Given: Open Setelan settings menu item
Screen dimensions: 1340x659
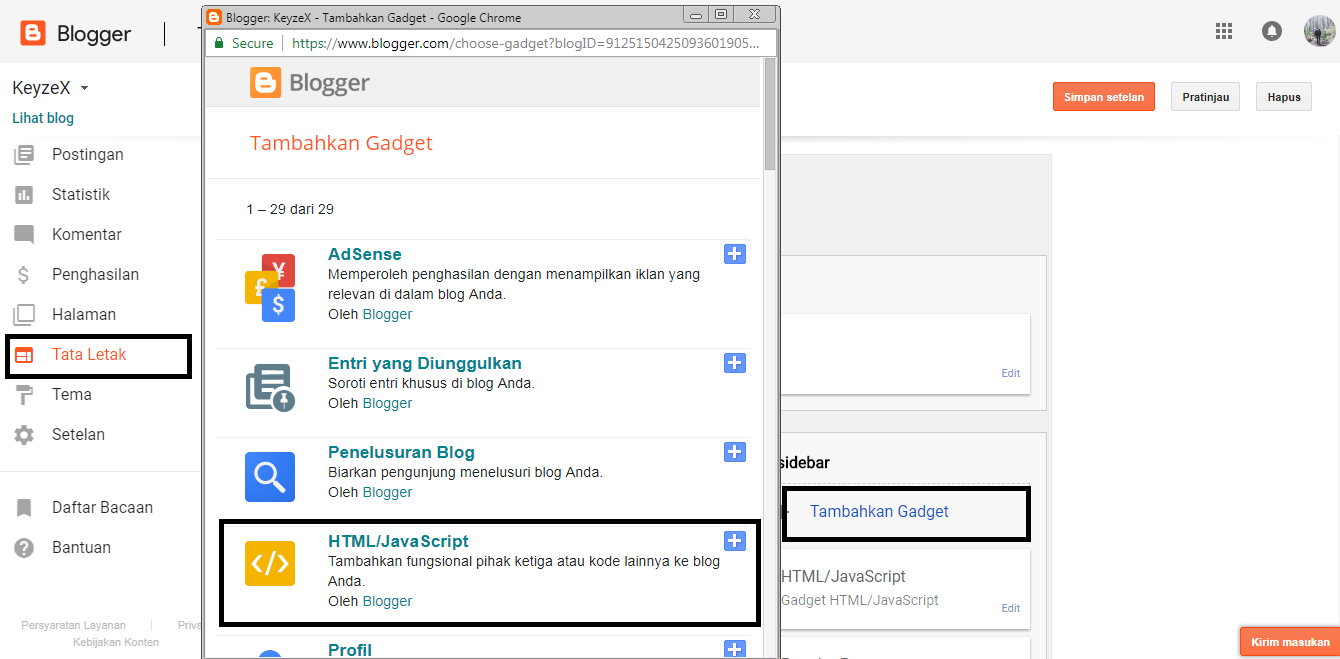Looking at the screenshot, I should 78,434.
